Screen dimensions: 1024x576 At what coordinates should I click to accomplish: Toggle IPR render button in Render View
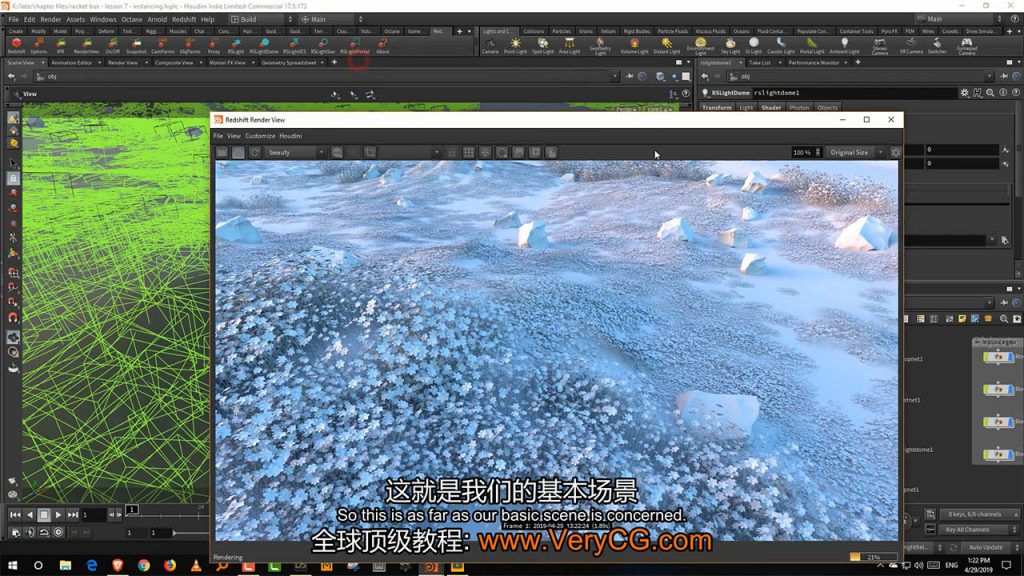point(238,152)
